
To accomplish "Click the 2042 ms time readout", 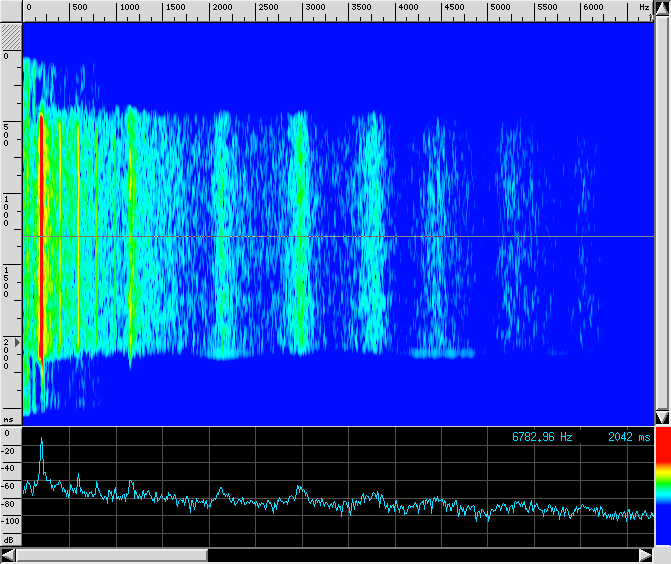I will (628, 437).
